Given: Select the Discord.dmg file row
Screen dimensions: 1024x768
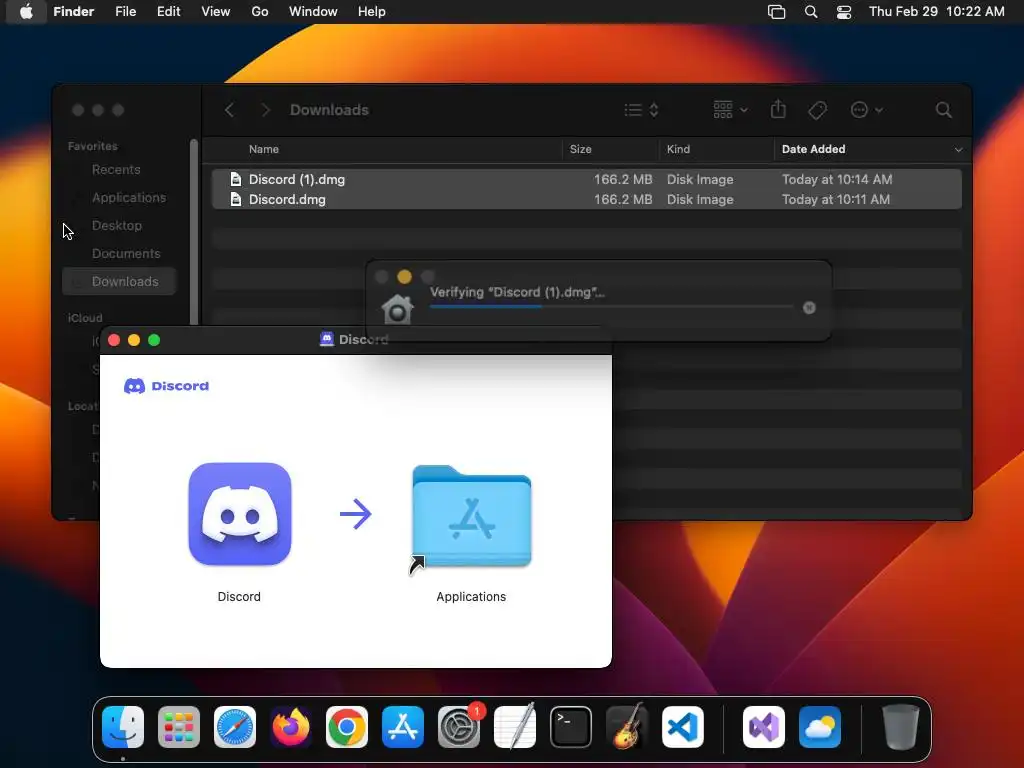Looking at the screenshot, I should click(x=586, y=200).
